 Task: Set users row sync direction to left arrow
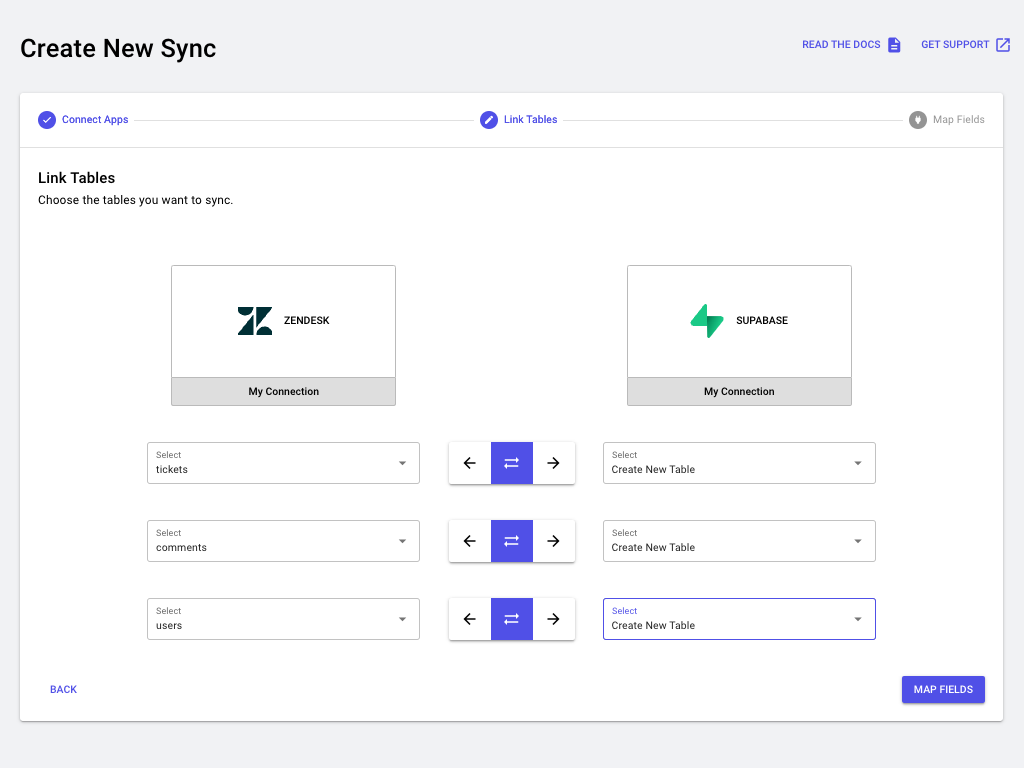pos(470,619)
